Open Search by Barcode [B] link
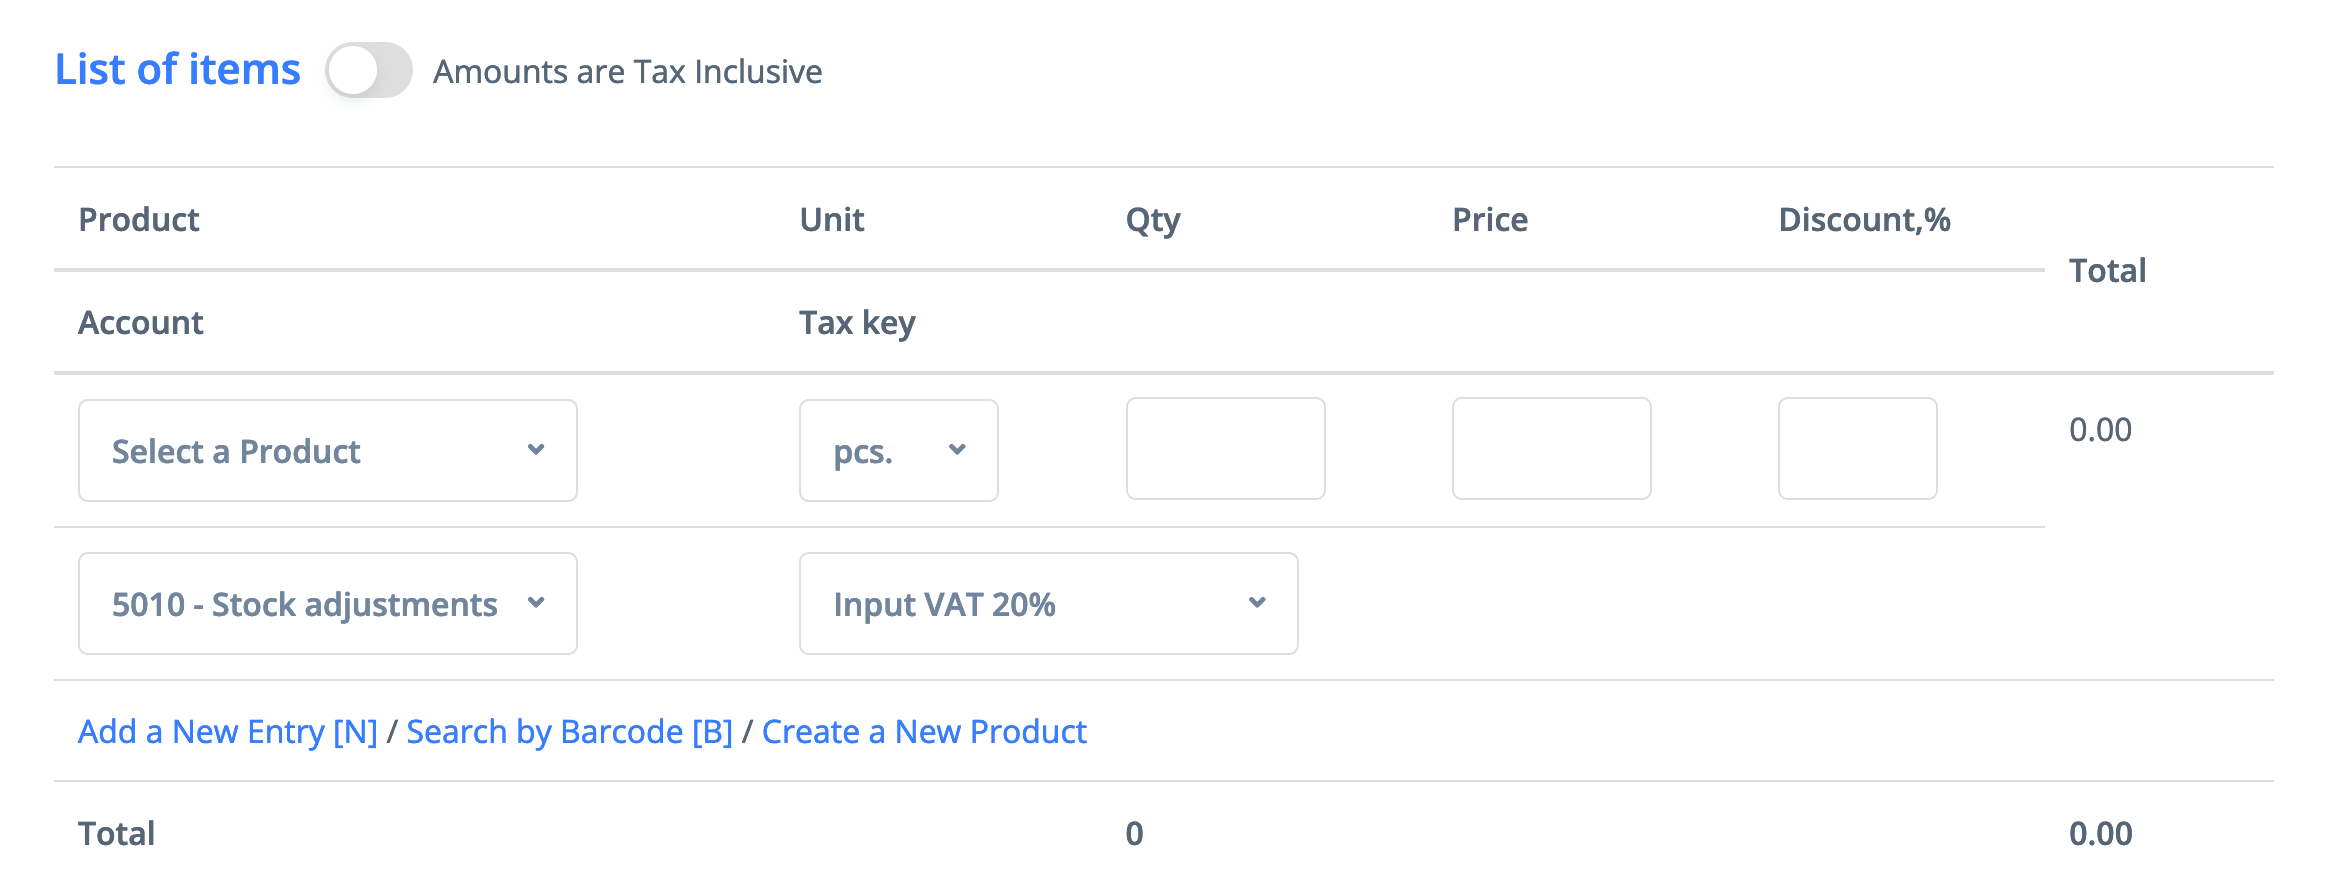The image size is (2330, 890). [569, 732]
